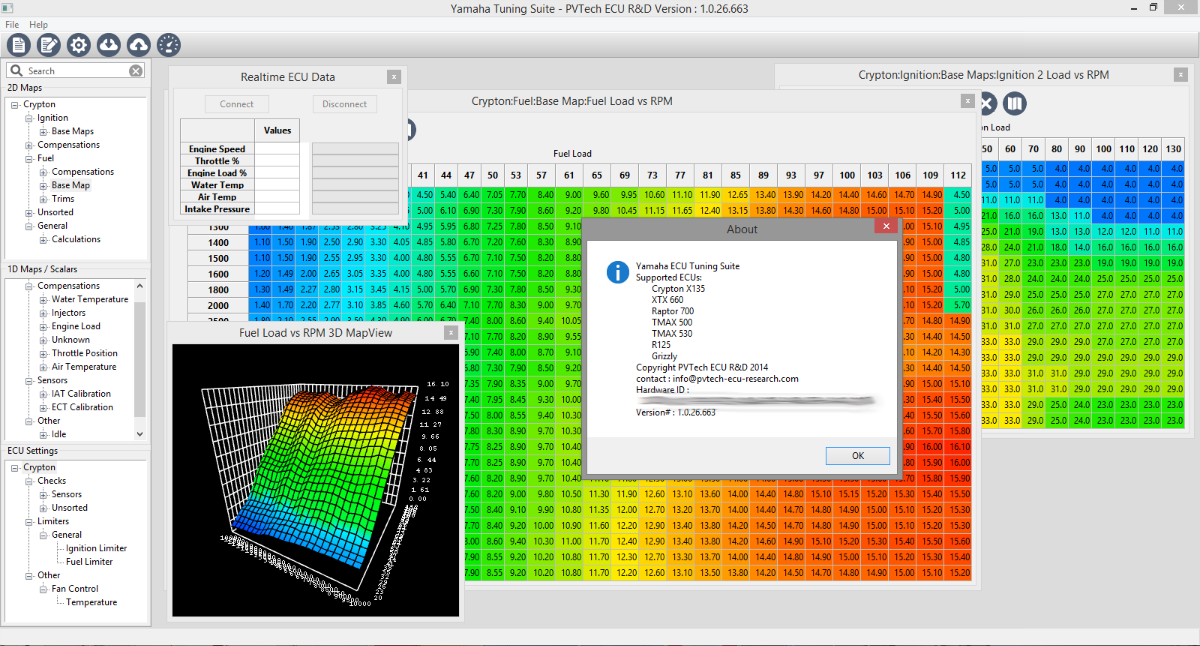Expand Calculations under General

point(43,240)
